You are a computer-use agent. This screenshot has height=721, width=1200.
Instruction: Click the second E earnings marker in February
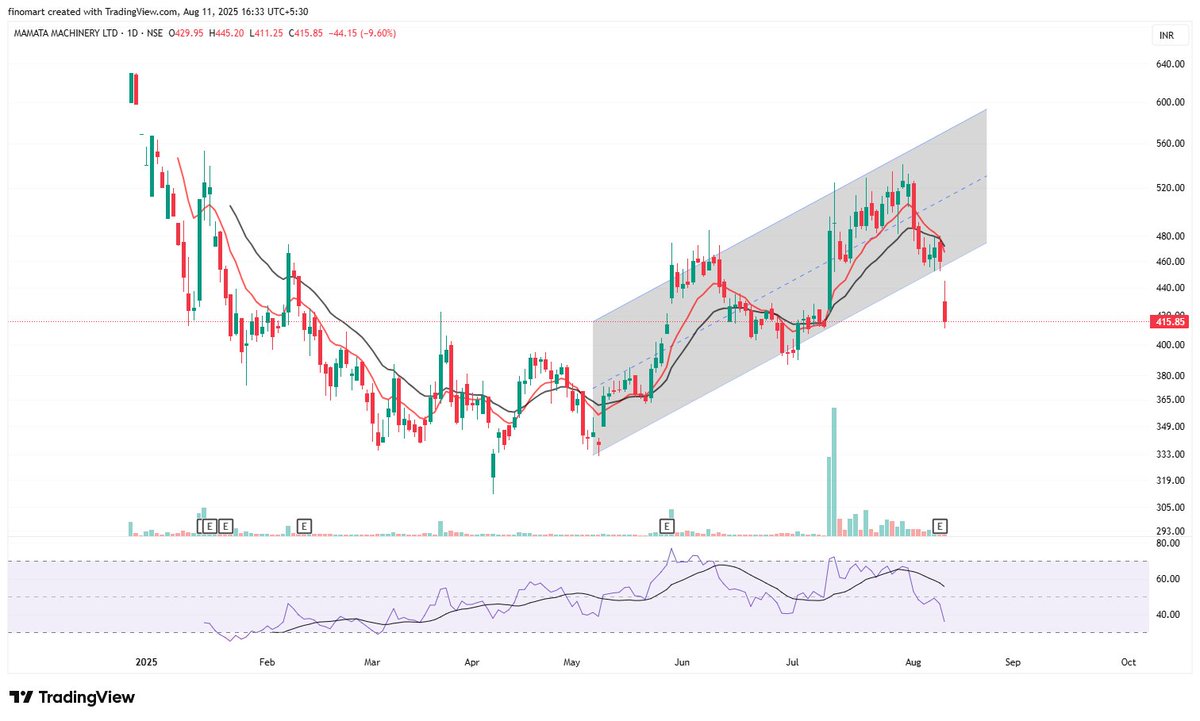225,525
